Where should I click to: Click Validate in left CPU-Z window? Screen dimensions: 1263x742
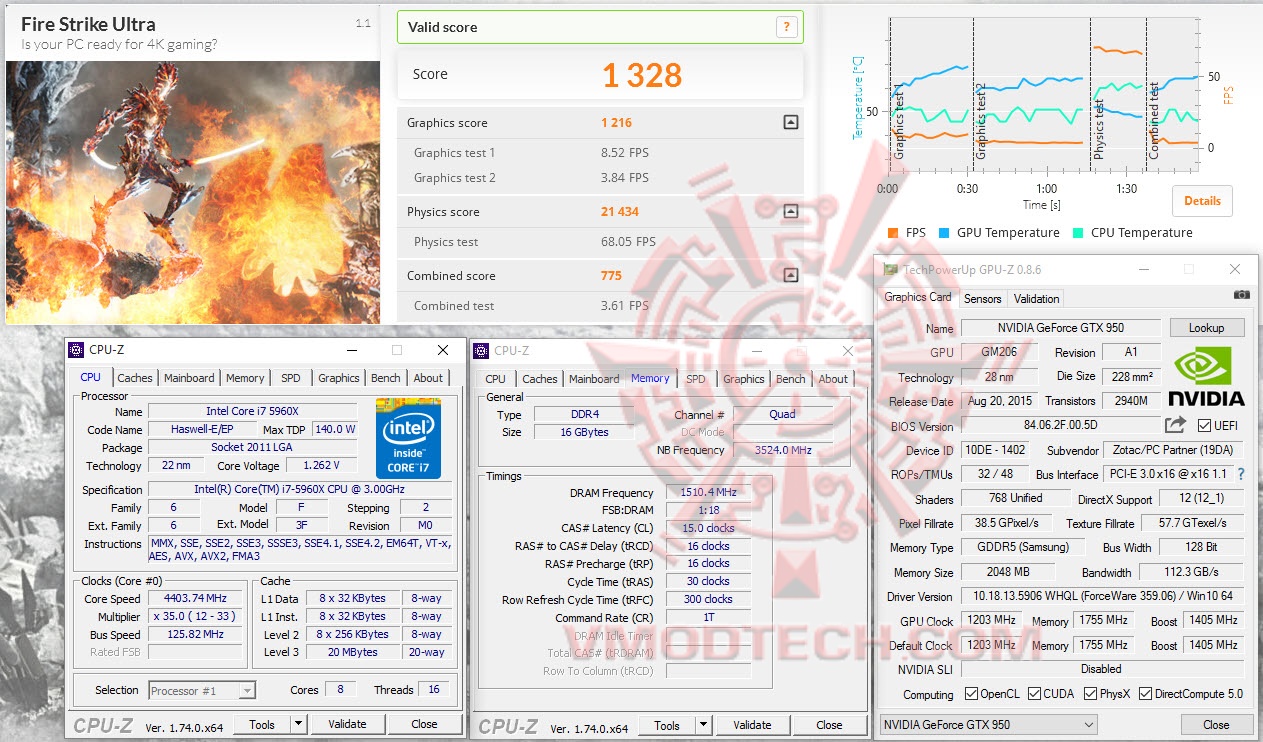pos(347,724)
